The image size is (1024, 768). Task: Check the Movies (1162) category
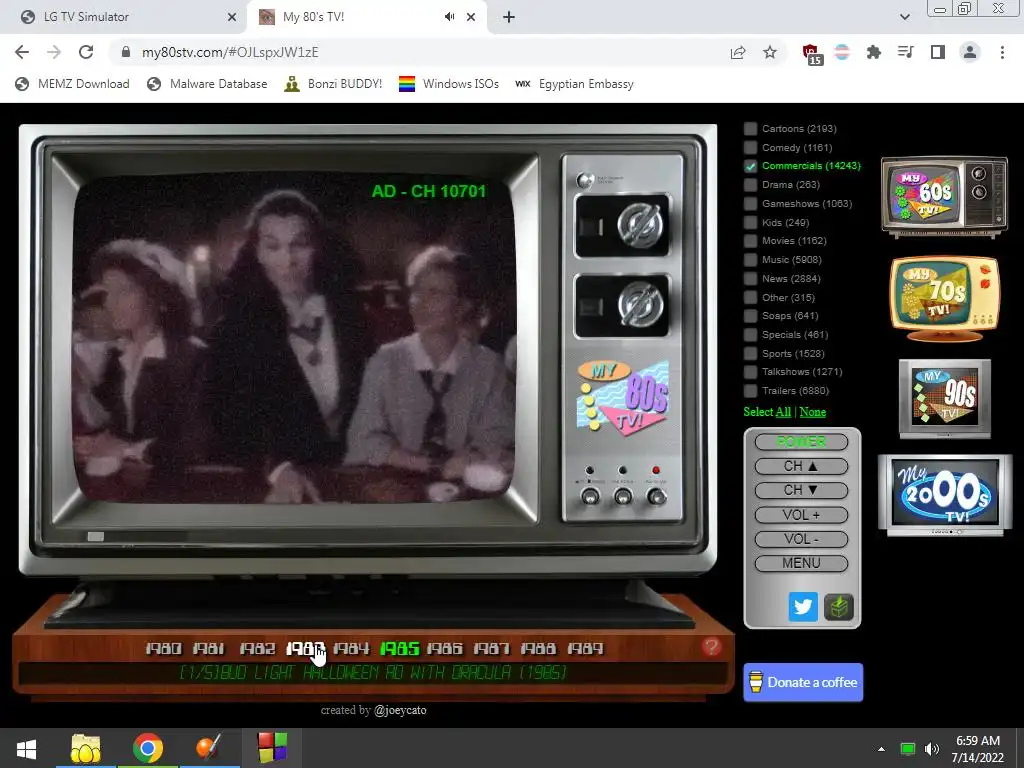click(x=751, y=241)
